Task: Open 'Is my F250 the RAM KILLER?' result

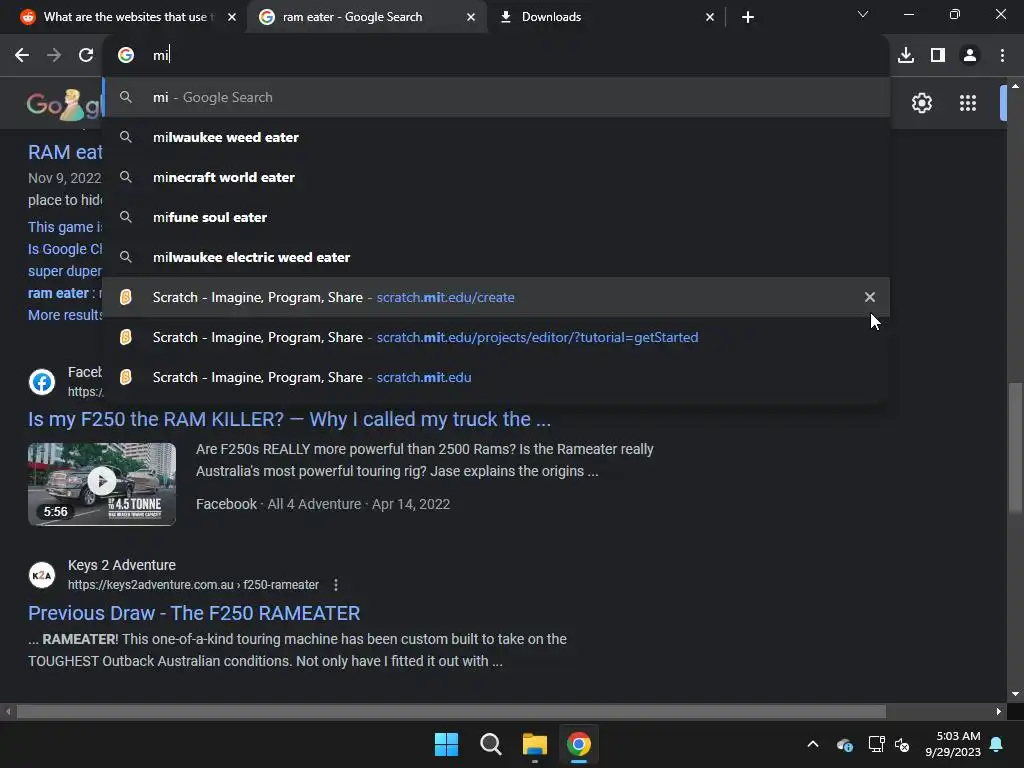Action: [289, 419]
